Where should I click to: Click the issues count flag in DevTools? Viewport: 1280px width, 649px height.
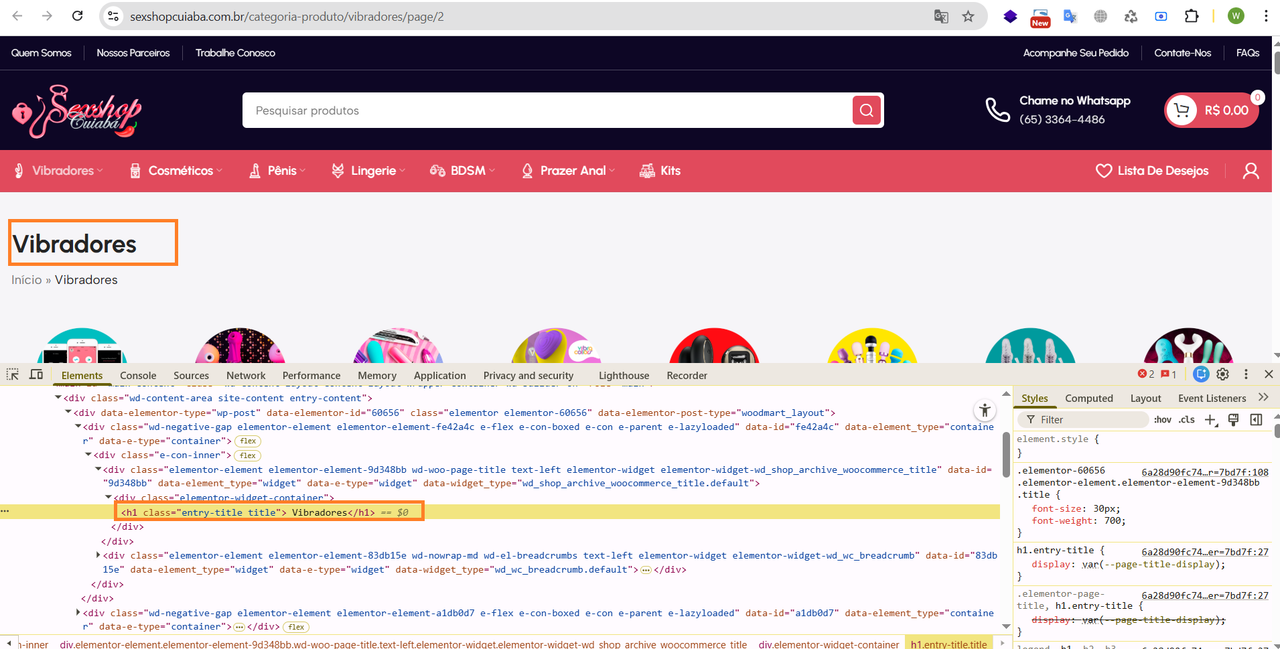tap(1168, 374)
